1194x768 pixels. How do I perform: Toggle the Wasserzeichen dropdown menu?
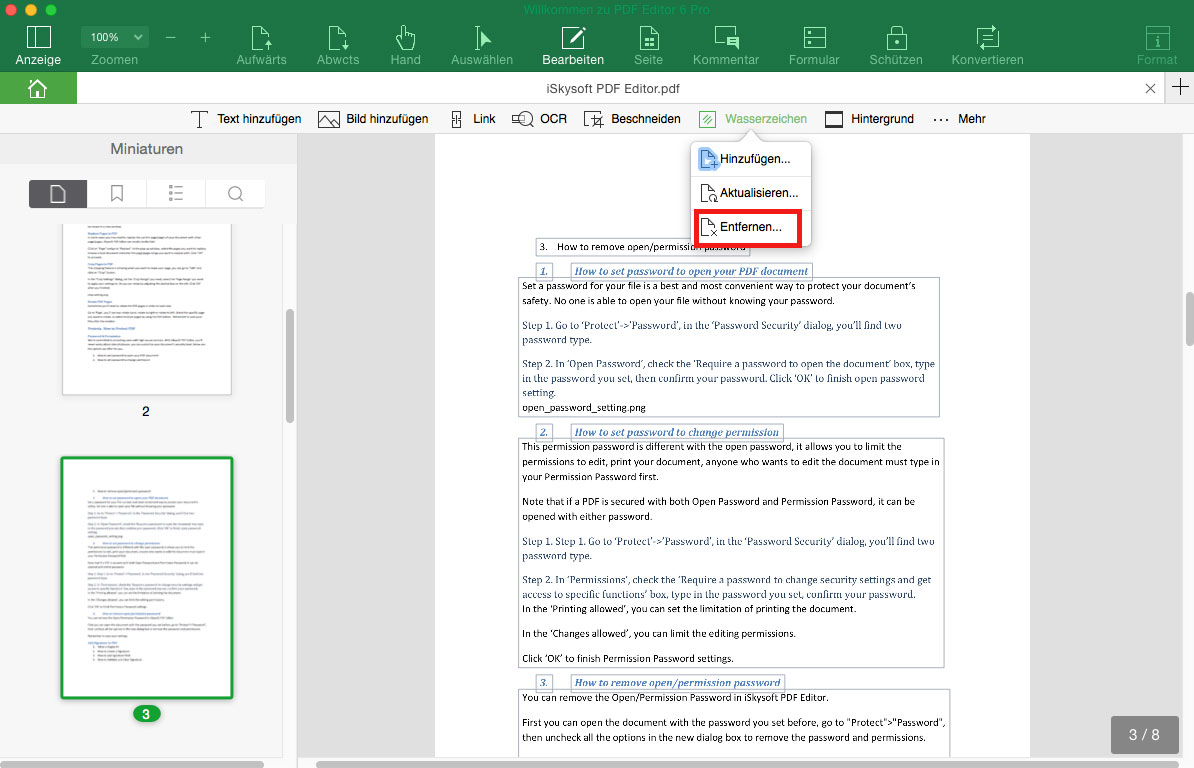pos(753,119)
